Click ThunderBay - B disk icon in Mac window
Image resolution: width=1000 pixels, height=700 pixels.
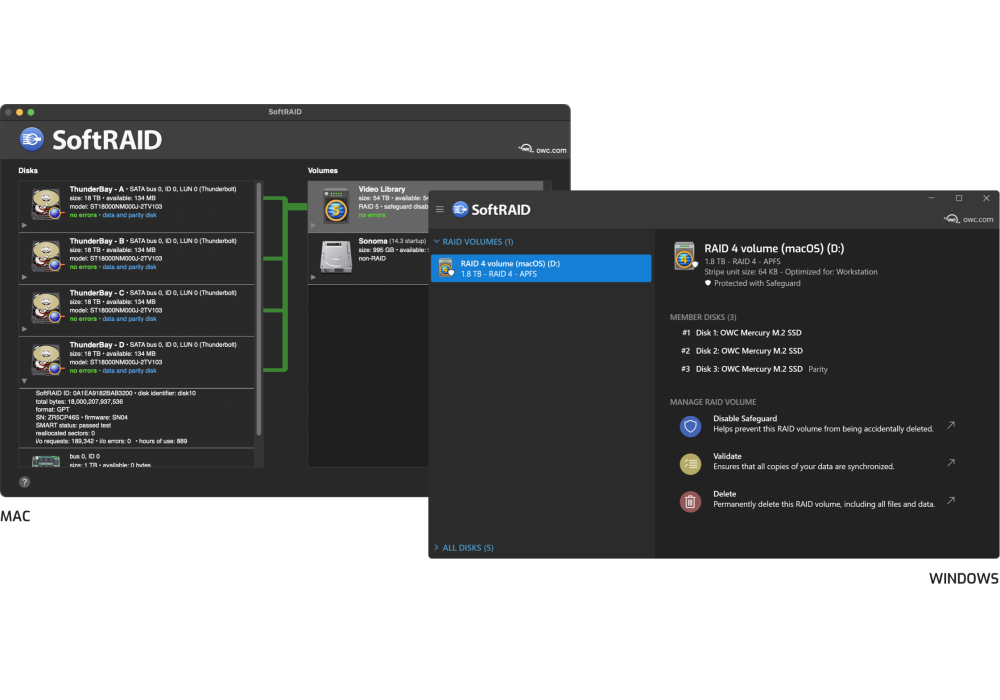click(x=47, y=256)
